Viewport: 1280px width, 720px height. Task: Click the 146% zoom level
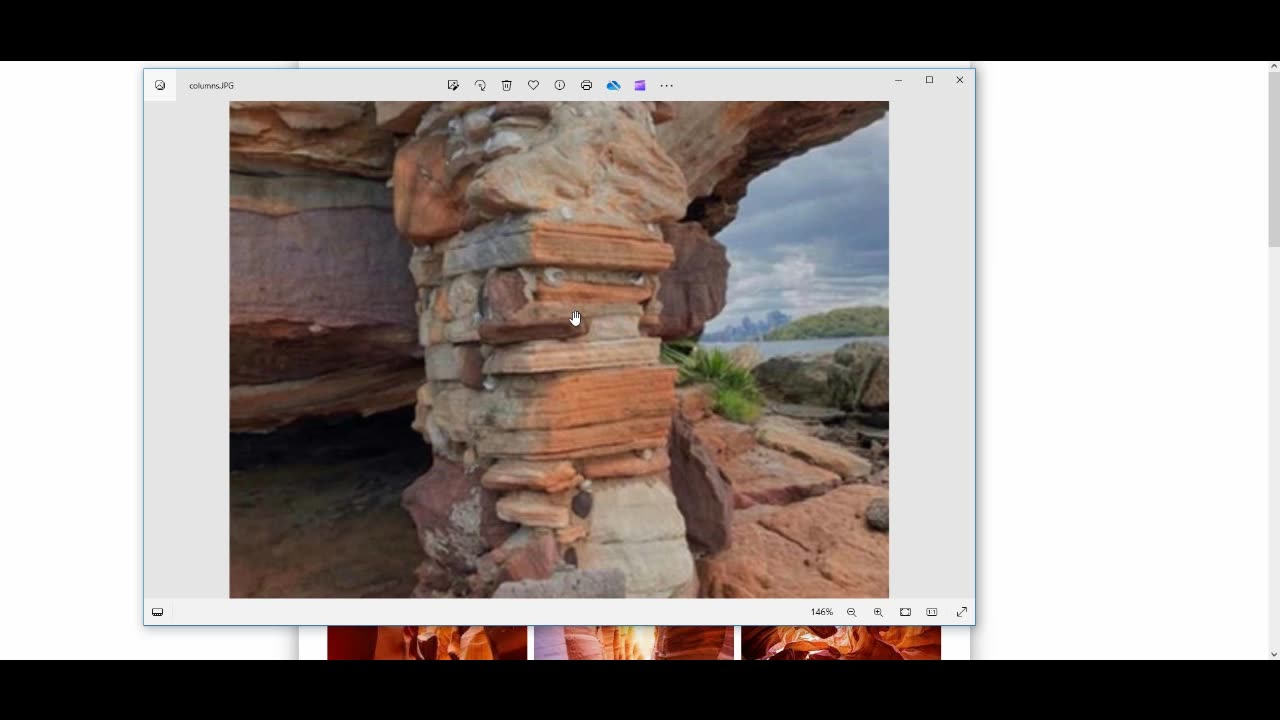coord(821,612)
